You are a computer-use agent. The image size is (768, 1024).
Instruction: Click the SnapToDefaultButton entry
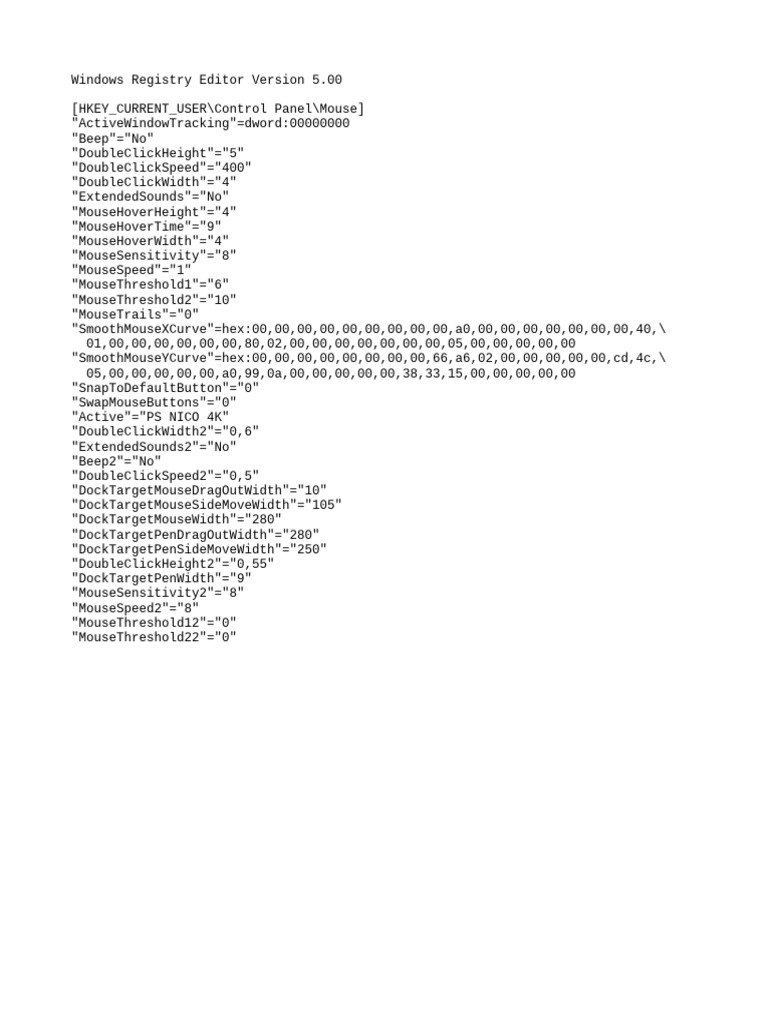165,388
